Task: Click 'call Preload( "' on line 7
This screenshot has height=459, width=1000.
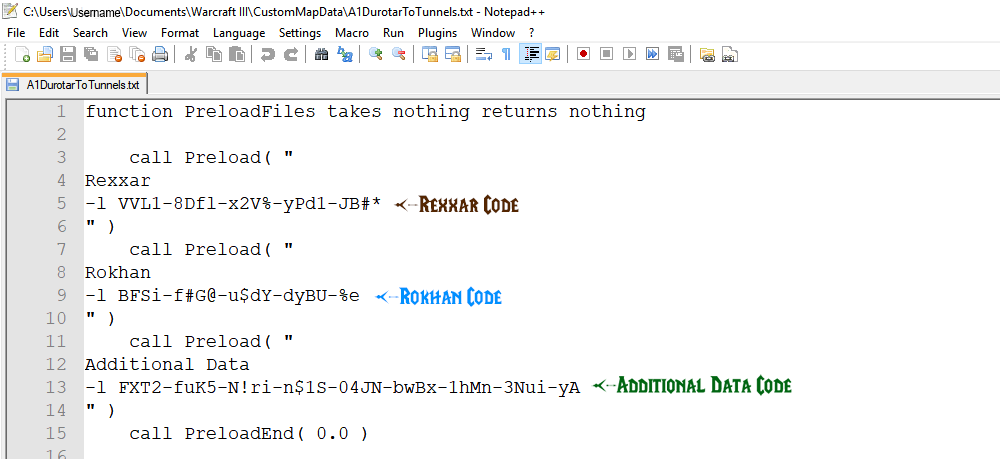Action: pyautogui.click(x=212, y=249)
